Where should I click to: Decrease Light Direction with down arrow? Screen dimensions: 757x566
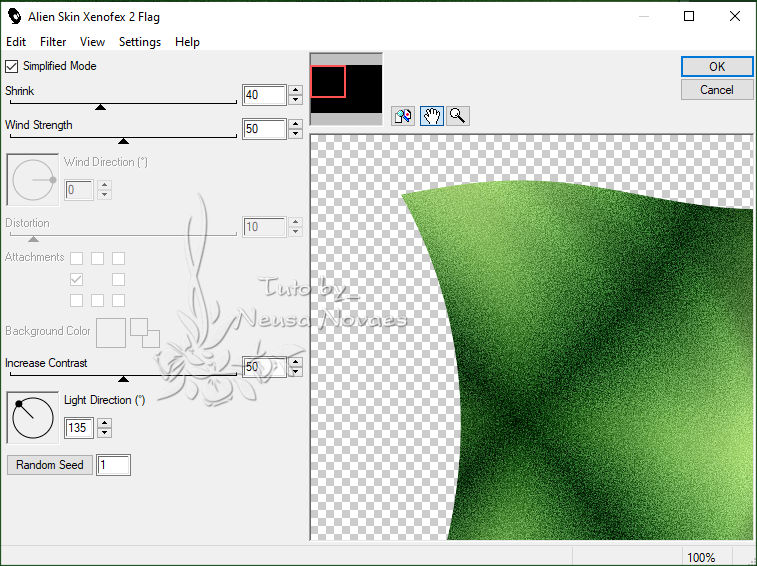tap(104, 433)
